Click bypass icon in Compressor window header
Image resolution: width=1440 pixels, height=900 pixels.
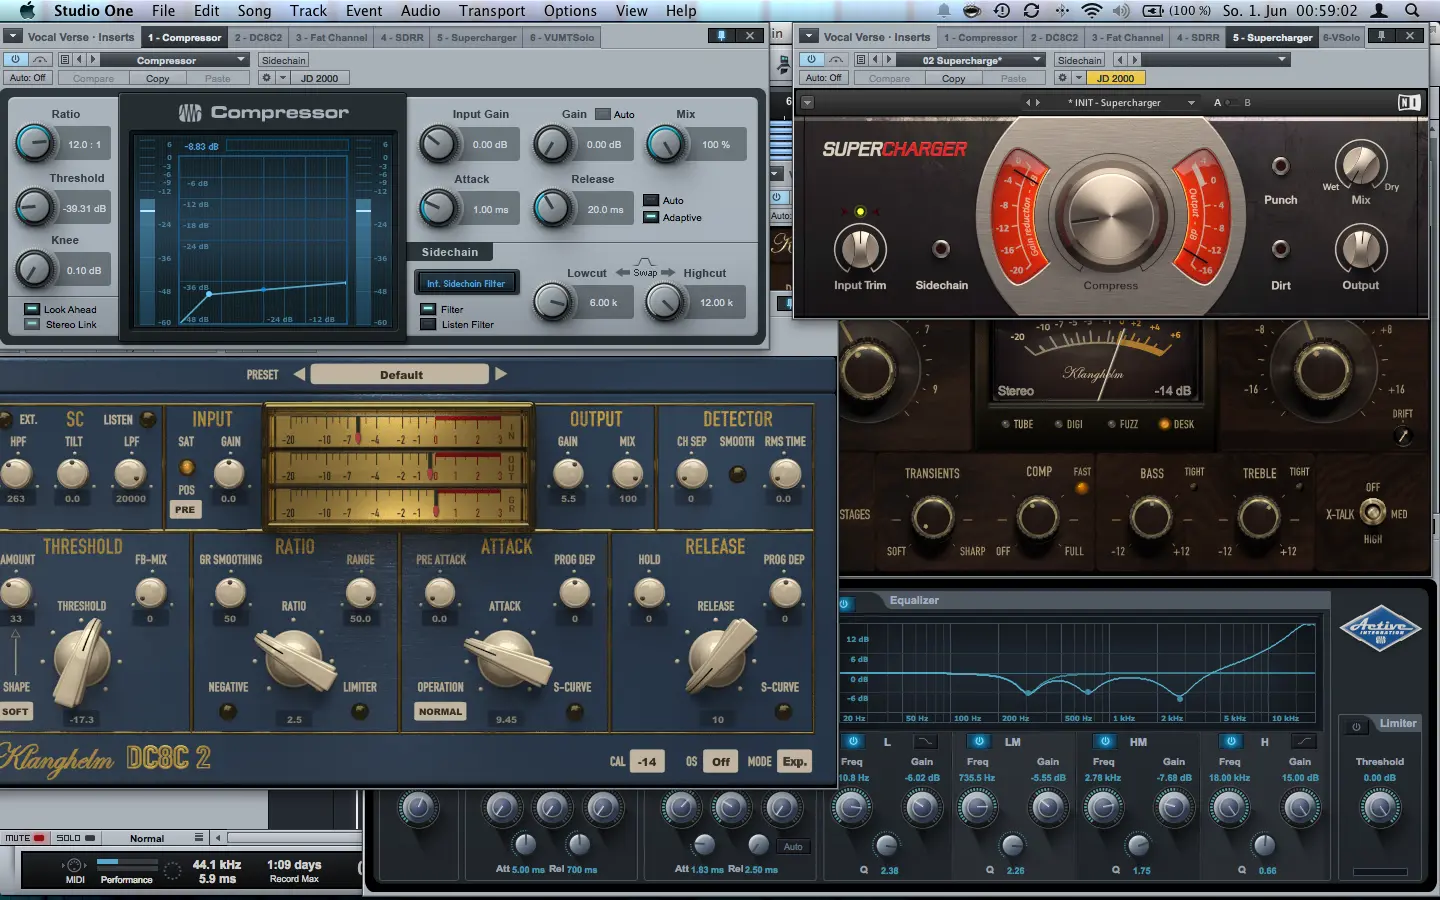[40, 60]
